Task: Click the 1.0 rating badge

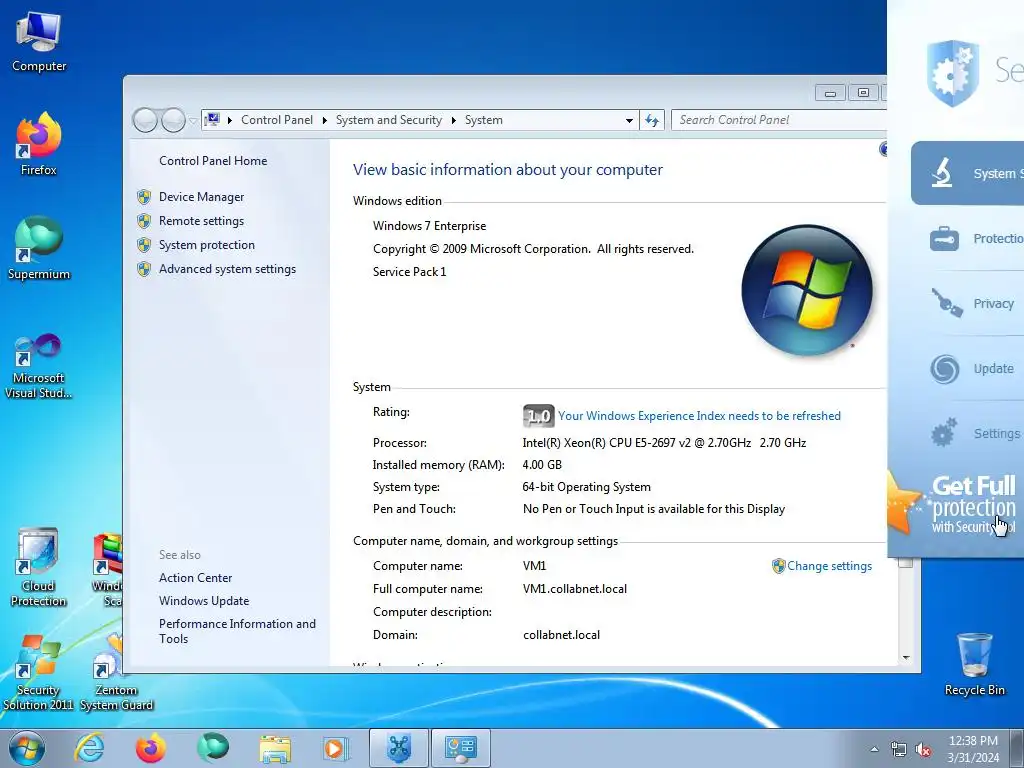Action: pyautogui.click(x=539, y=416)
